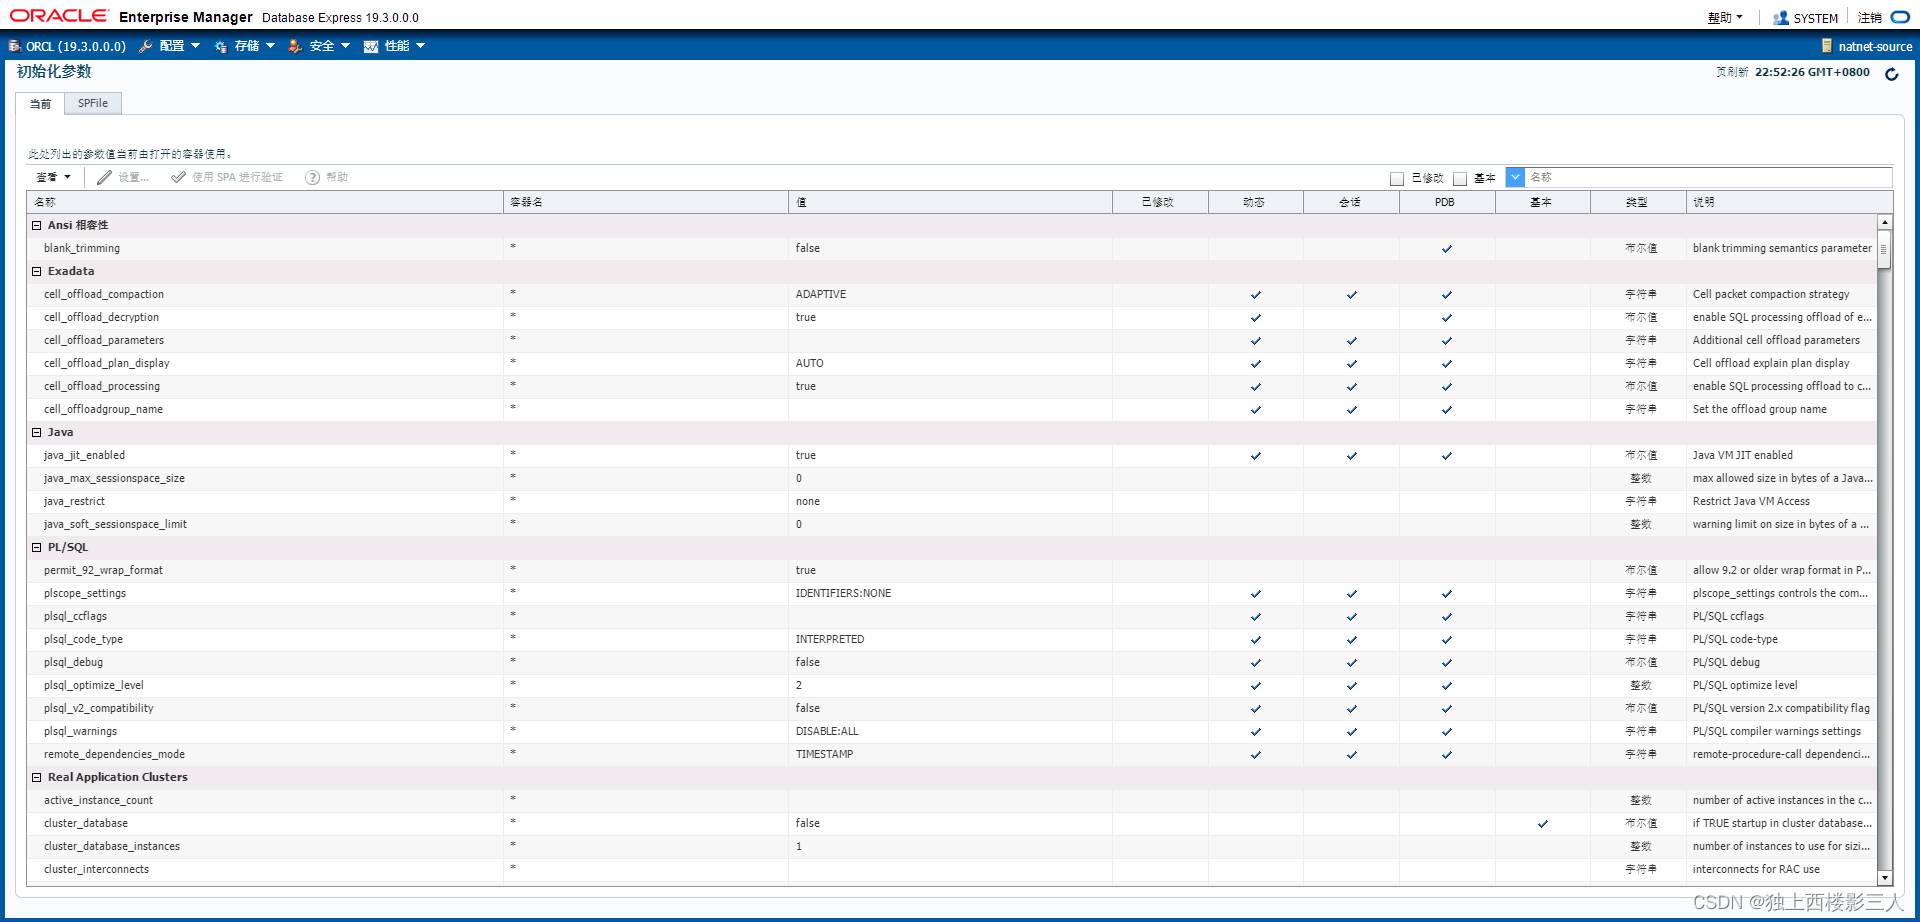1920x922 pixels.
Task: Click the ADAPTIVE value cell
Action: click(x=821, y=295)
